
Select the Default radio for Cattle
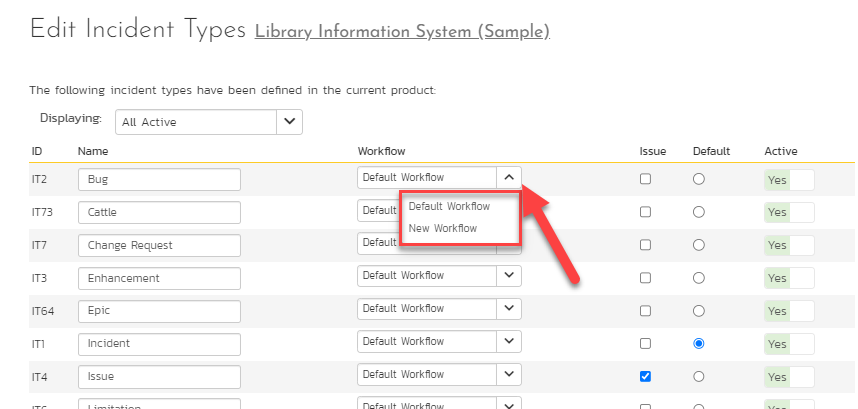pos(698,212)
